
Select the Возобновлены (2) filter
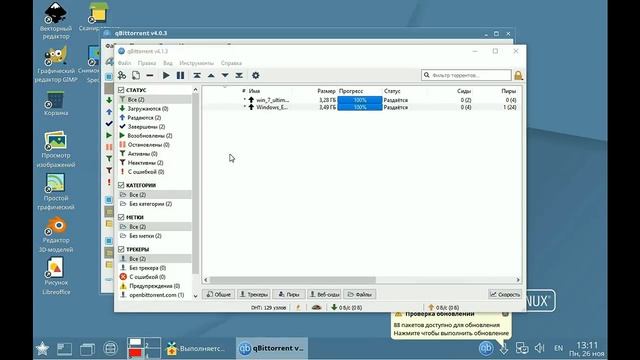coord(154,136)
